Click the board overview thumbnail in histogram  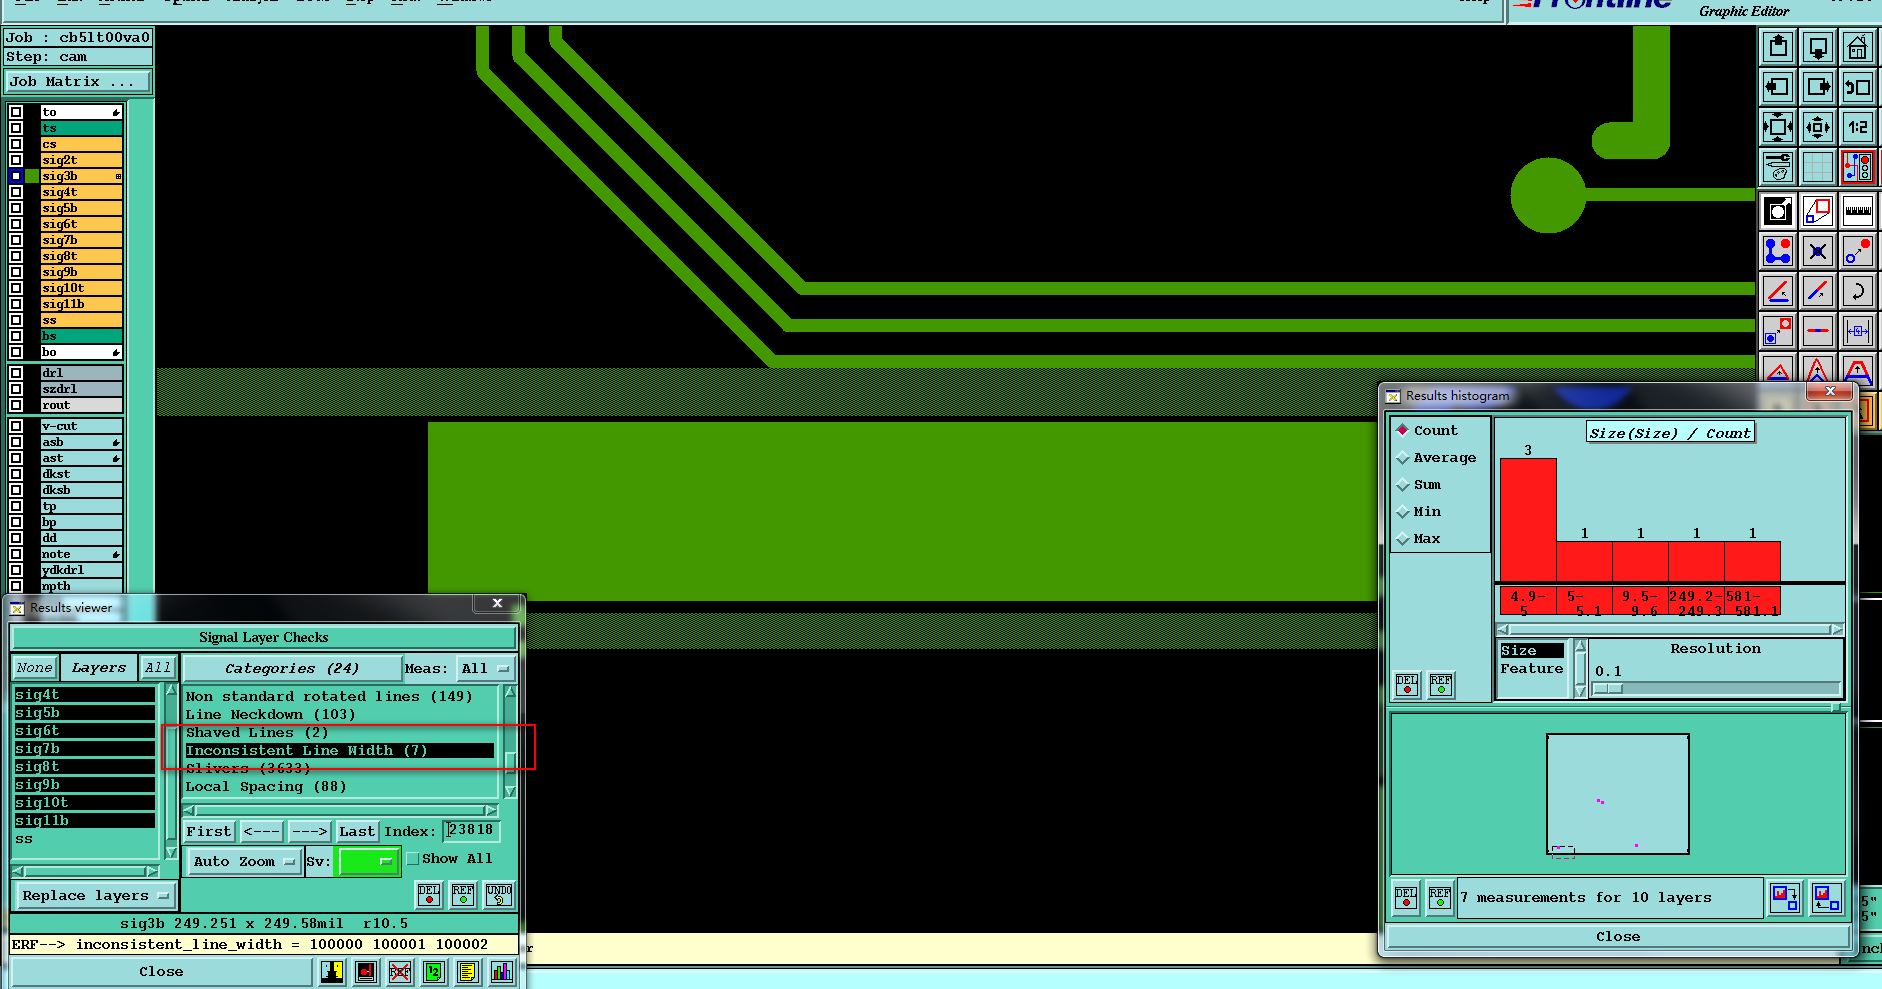(x=1618, y=794)
